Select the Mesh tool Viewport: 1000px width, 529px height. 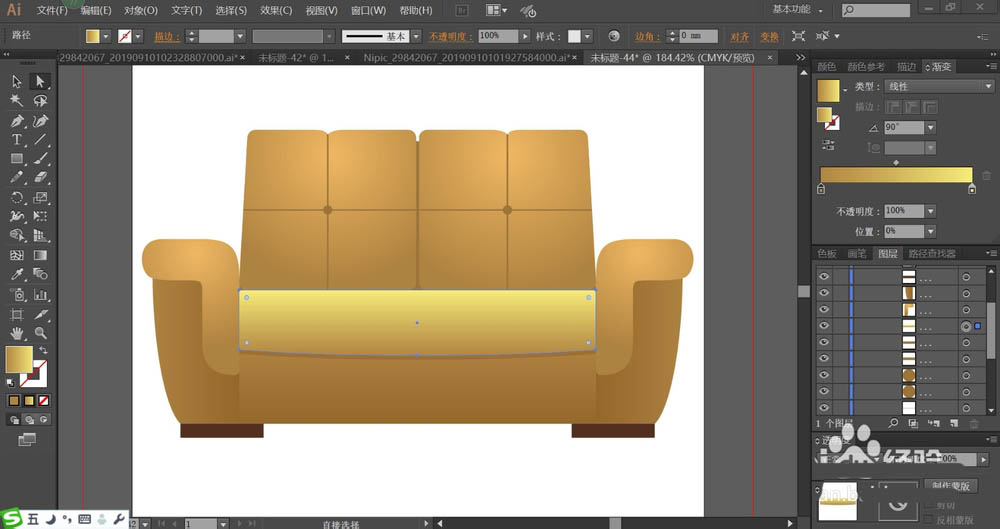coord(17,255)
